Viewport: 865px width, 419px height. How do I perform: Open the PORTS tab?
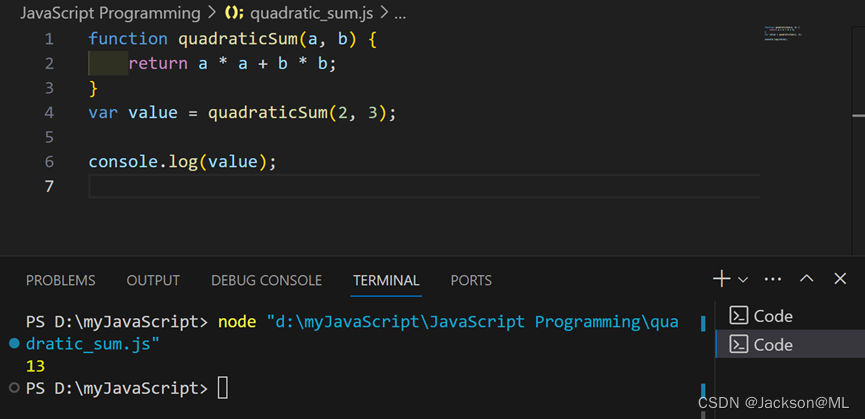471,281
